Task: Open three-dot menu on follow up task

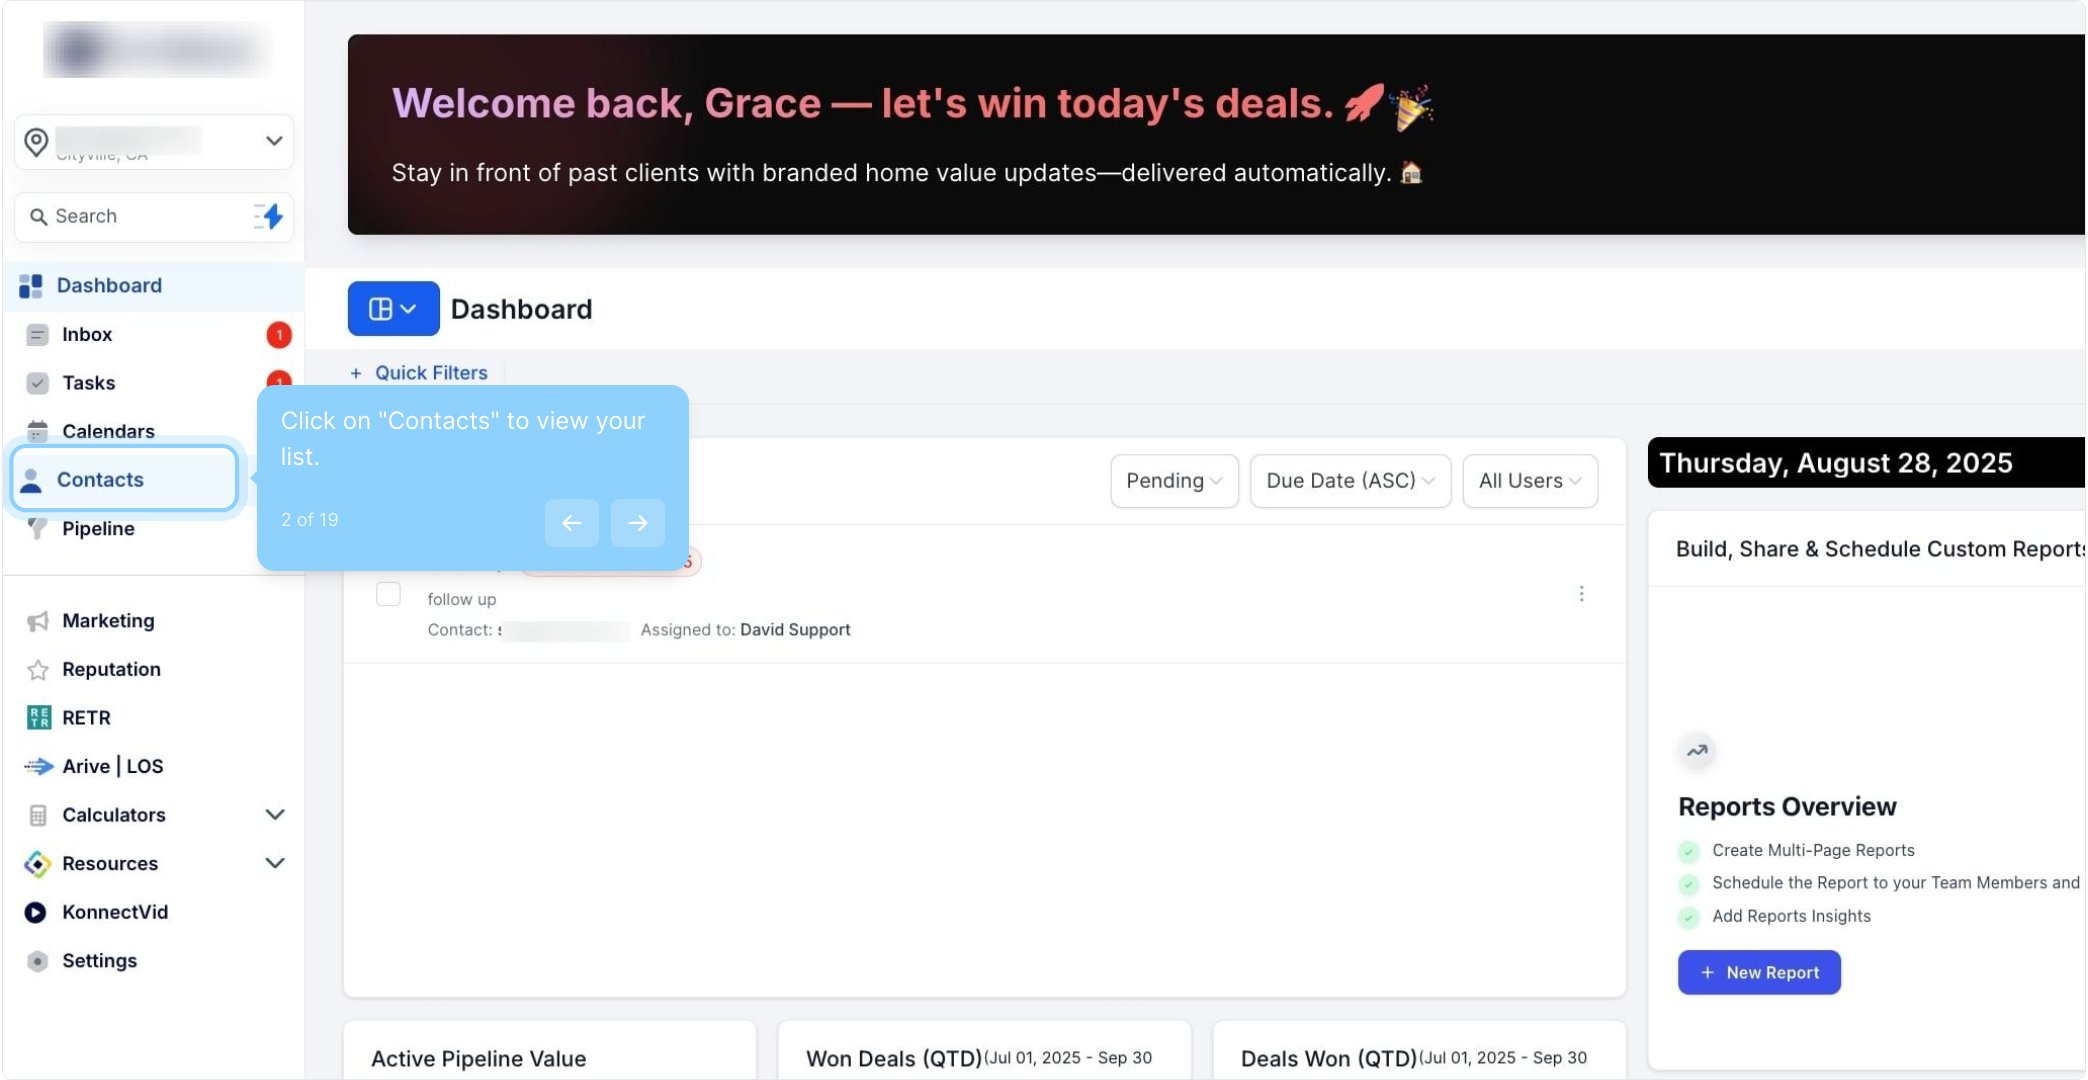Action: (x=1581, y=594)
